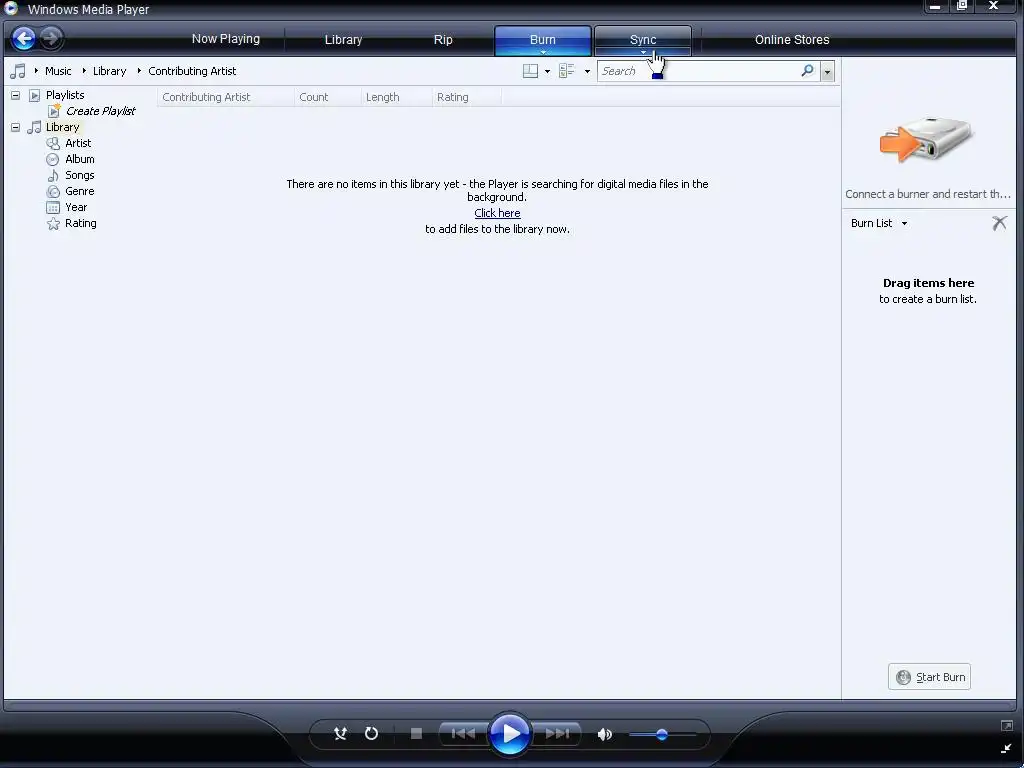Click the Windows Media Player title icon
Image resolution: width=1024 pixels, height=768 pixels.
[x=11, y=8]
